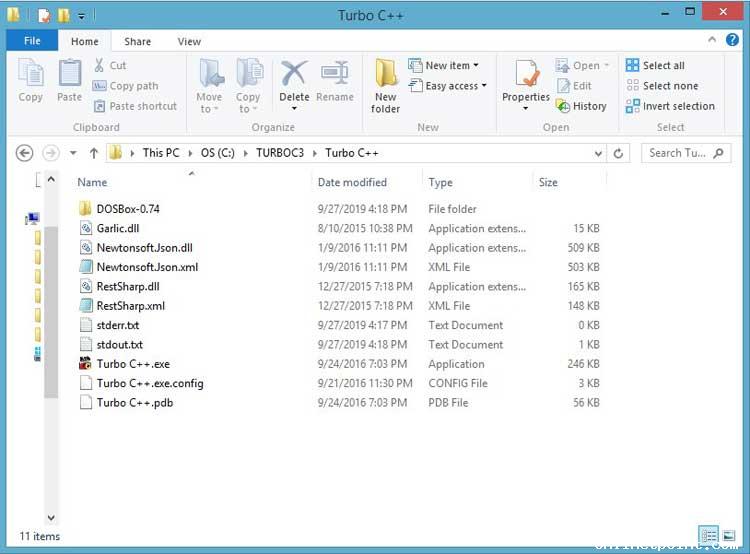Viewport: 750px width, 554px height.
Task: Open the History option in the ribbon
Action: 581,106
